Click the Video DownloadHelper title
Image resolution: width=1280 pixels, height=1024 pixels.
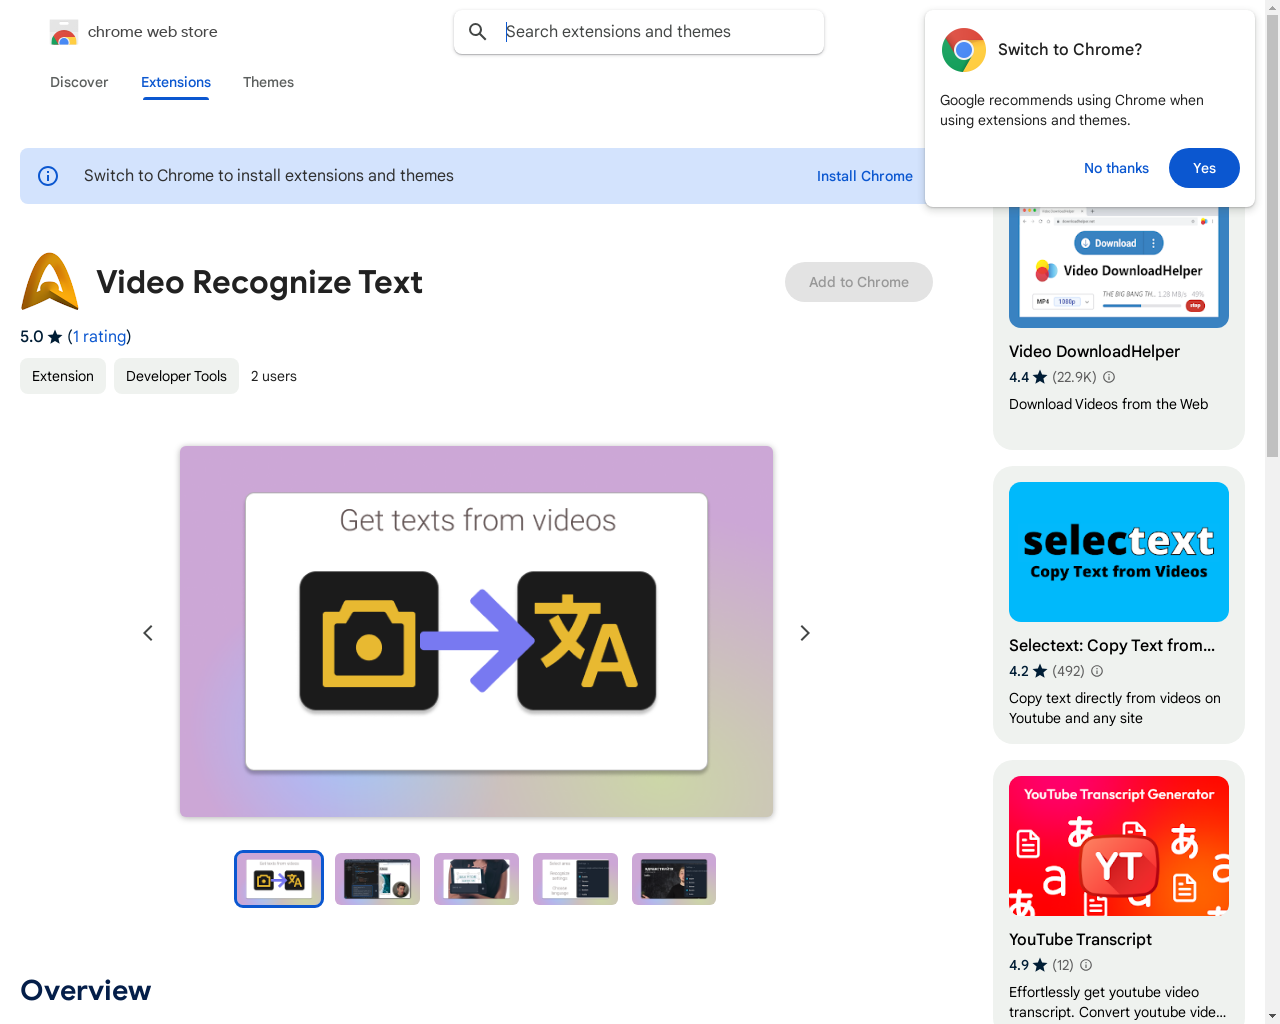click(1094, 351)
